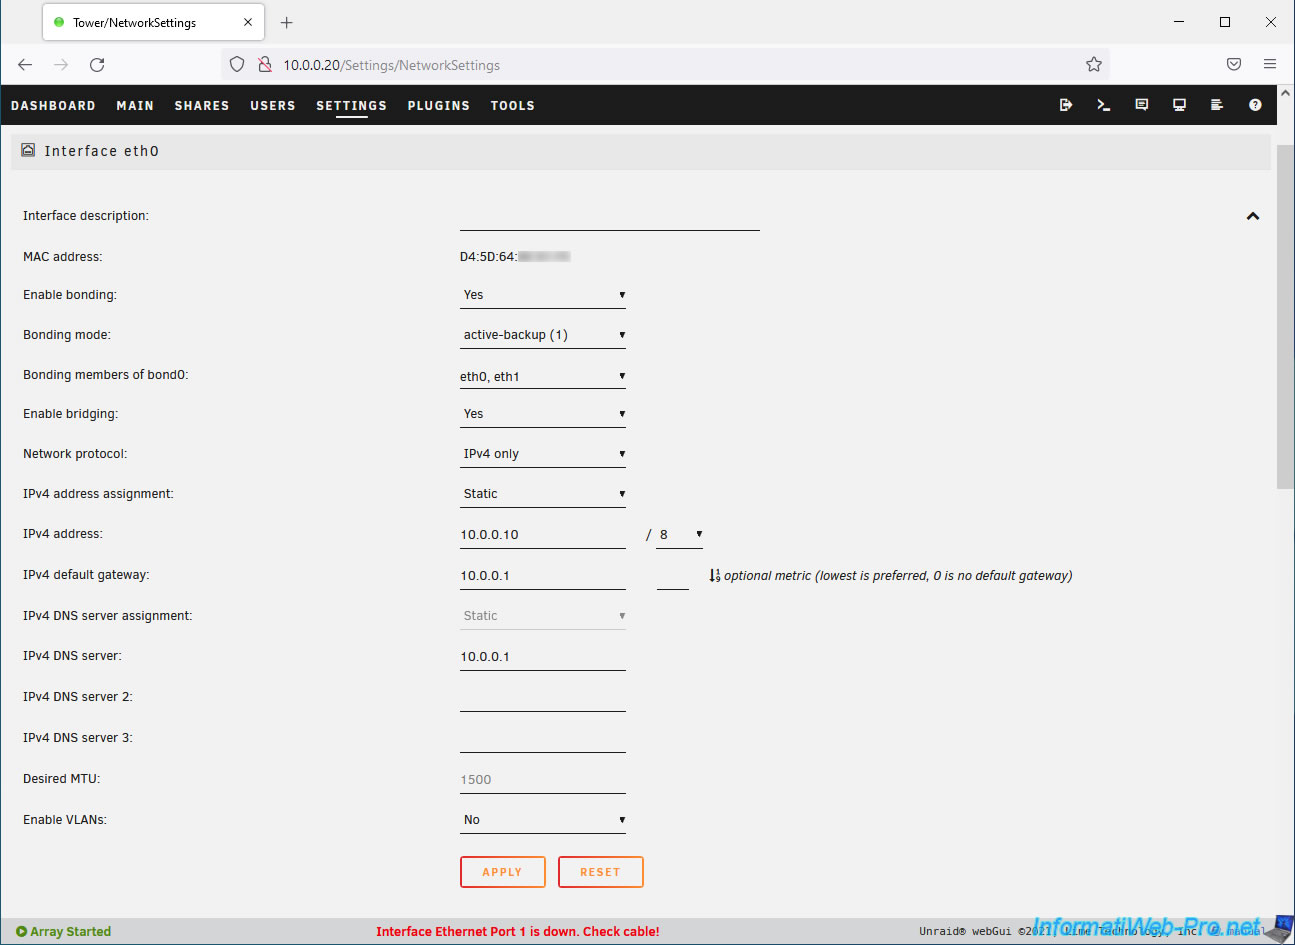Expand the Network protocol dropdown
This screenshot has height=945, width=1295.
[x=543, y=454]
